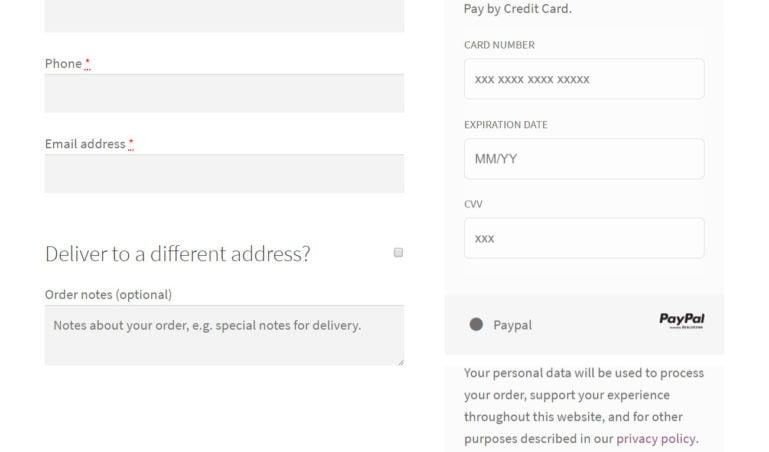Click the input field above Phone

(x=224, y=16)
